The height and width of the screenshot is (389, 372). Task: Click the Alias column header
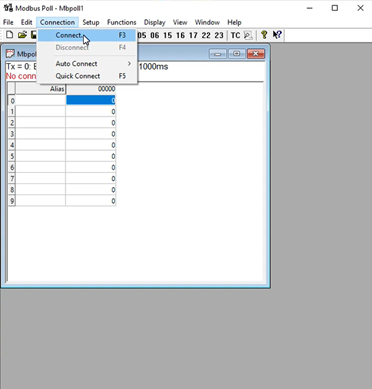tap(40, 89)
